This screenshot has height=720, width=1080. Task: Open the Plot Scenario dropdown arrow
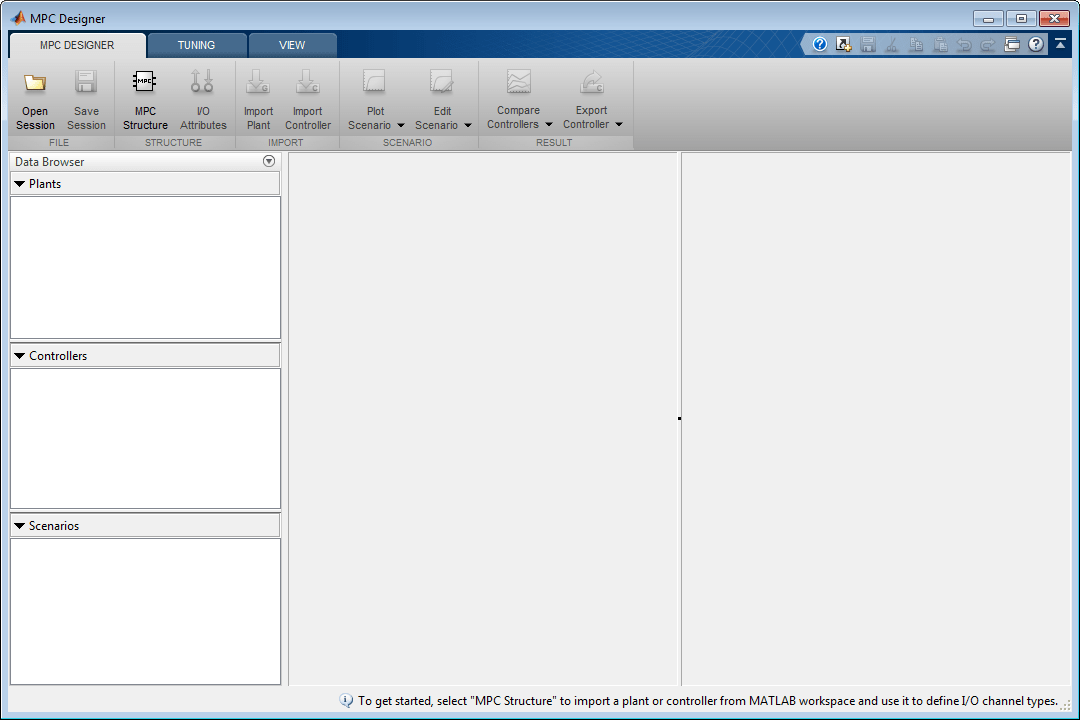(x=401, y=125)
